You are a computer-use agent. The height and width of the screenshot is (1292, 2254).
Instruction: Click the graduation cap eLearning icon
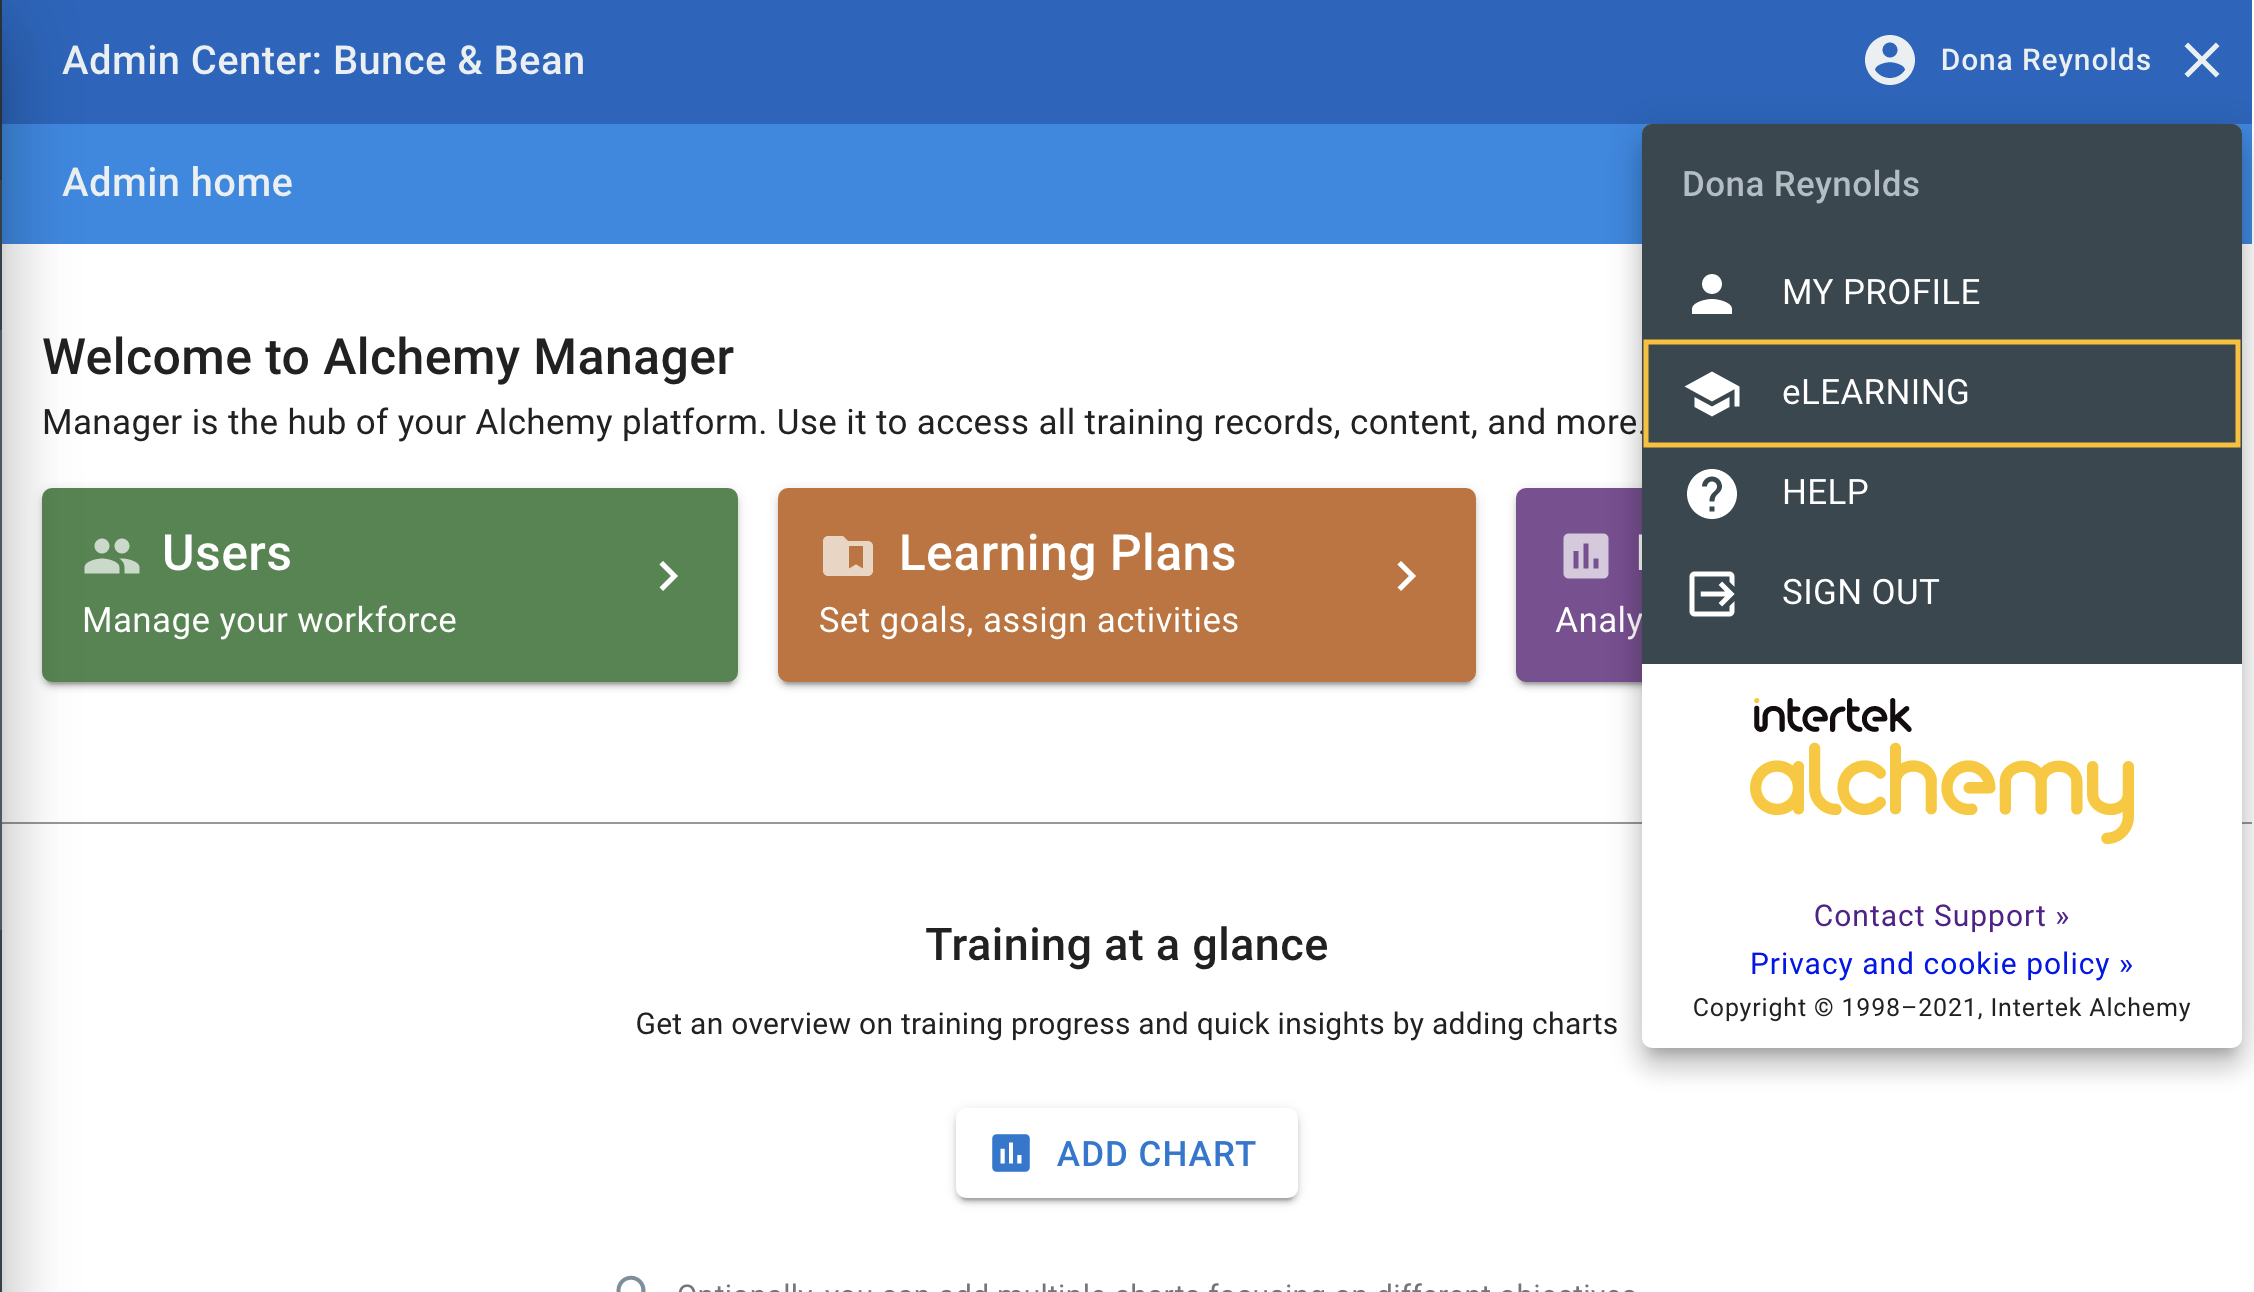click(x=1712, y=393)
